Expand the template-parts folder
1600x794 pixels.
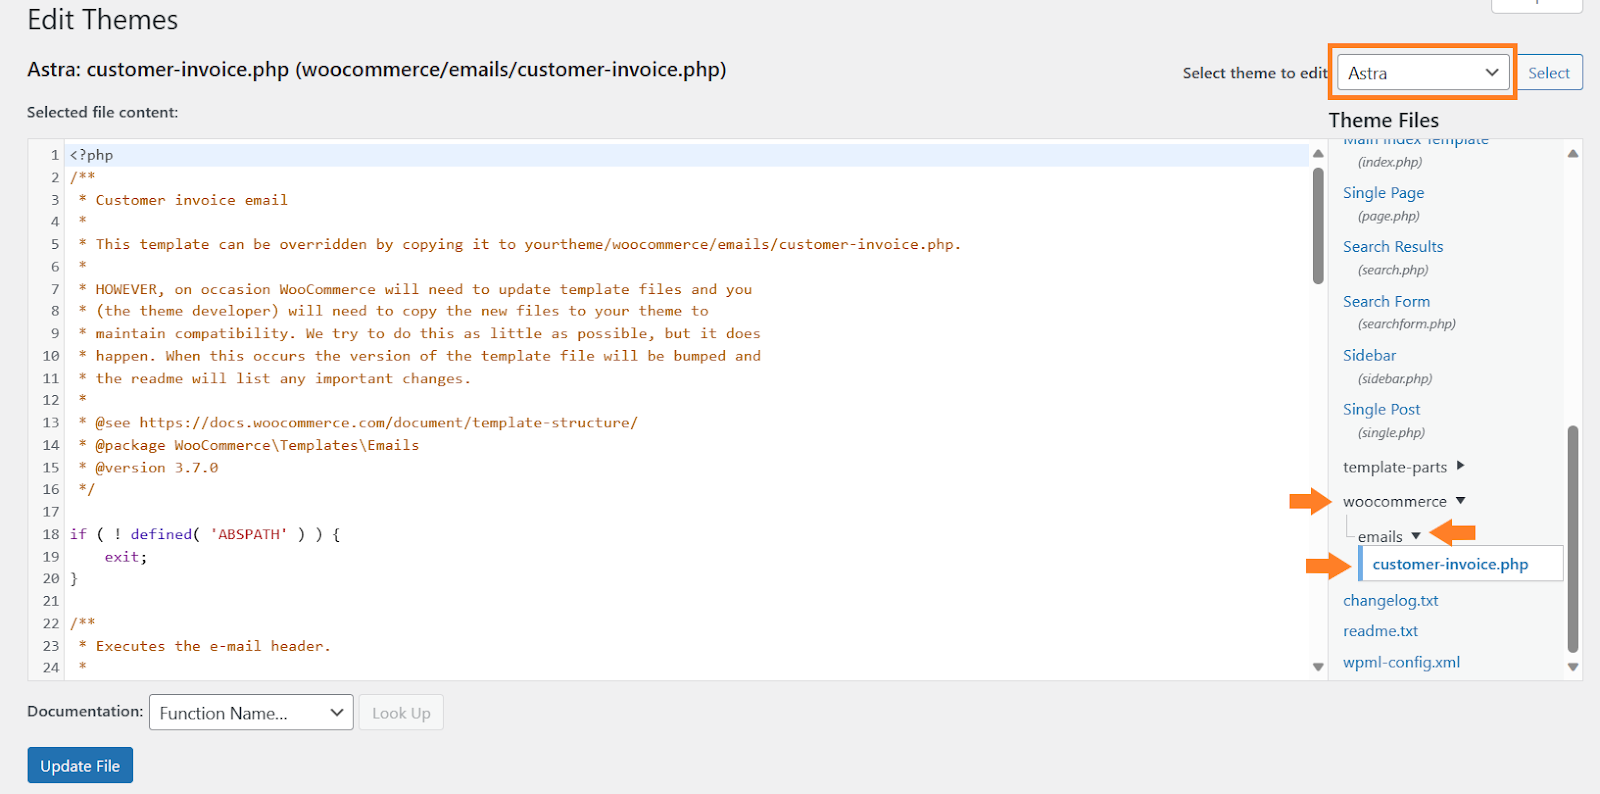tap(1404, 467)
